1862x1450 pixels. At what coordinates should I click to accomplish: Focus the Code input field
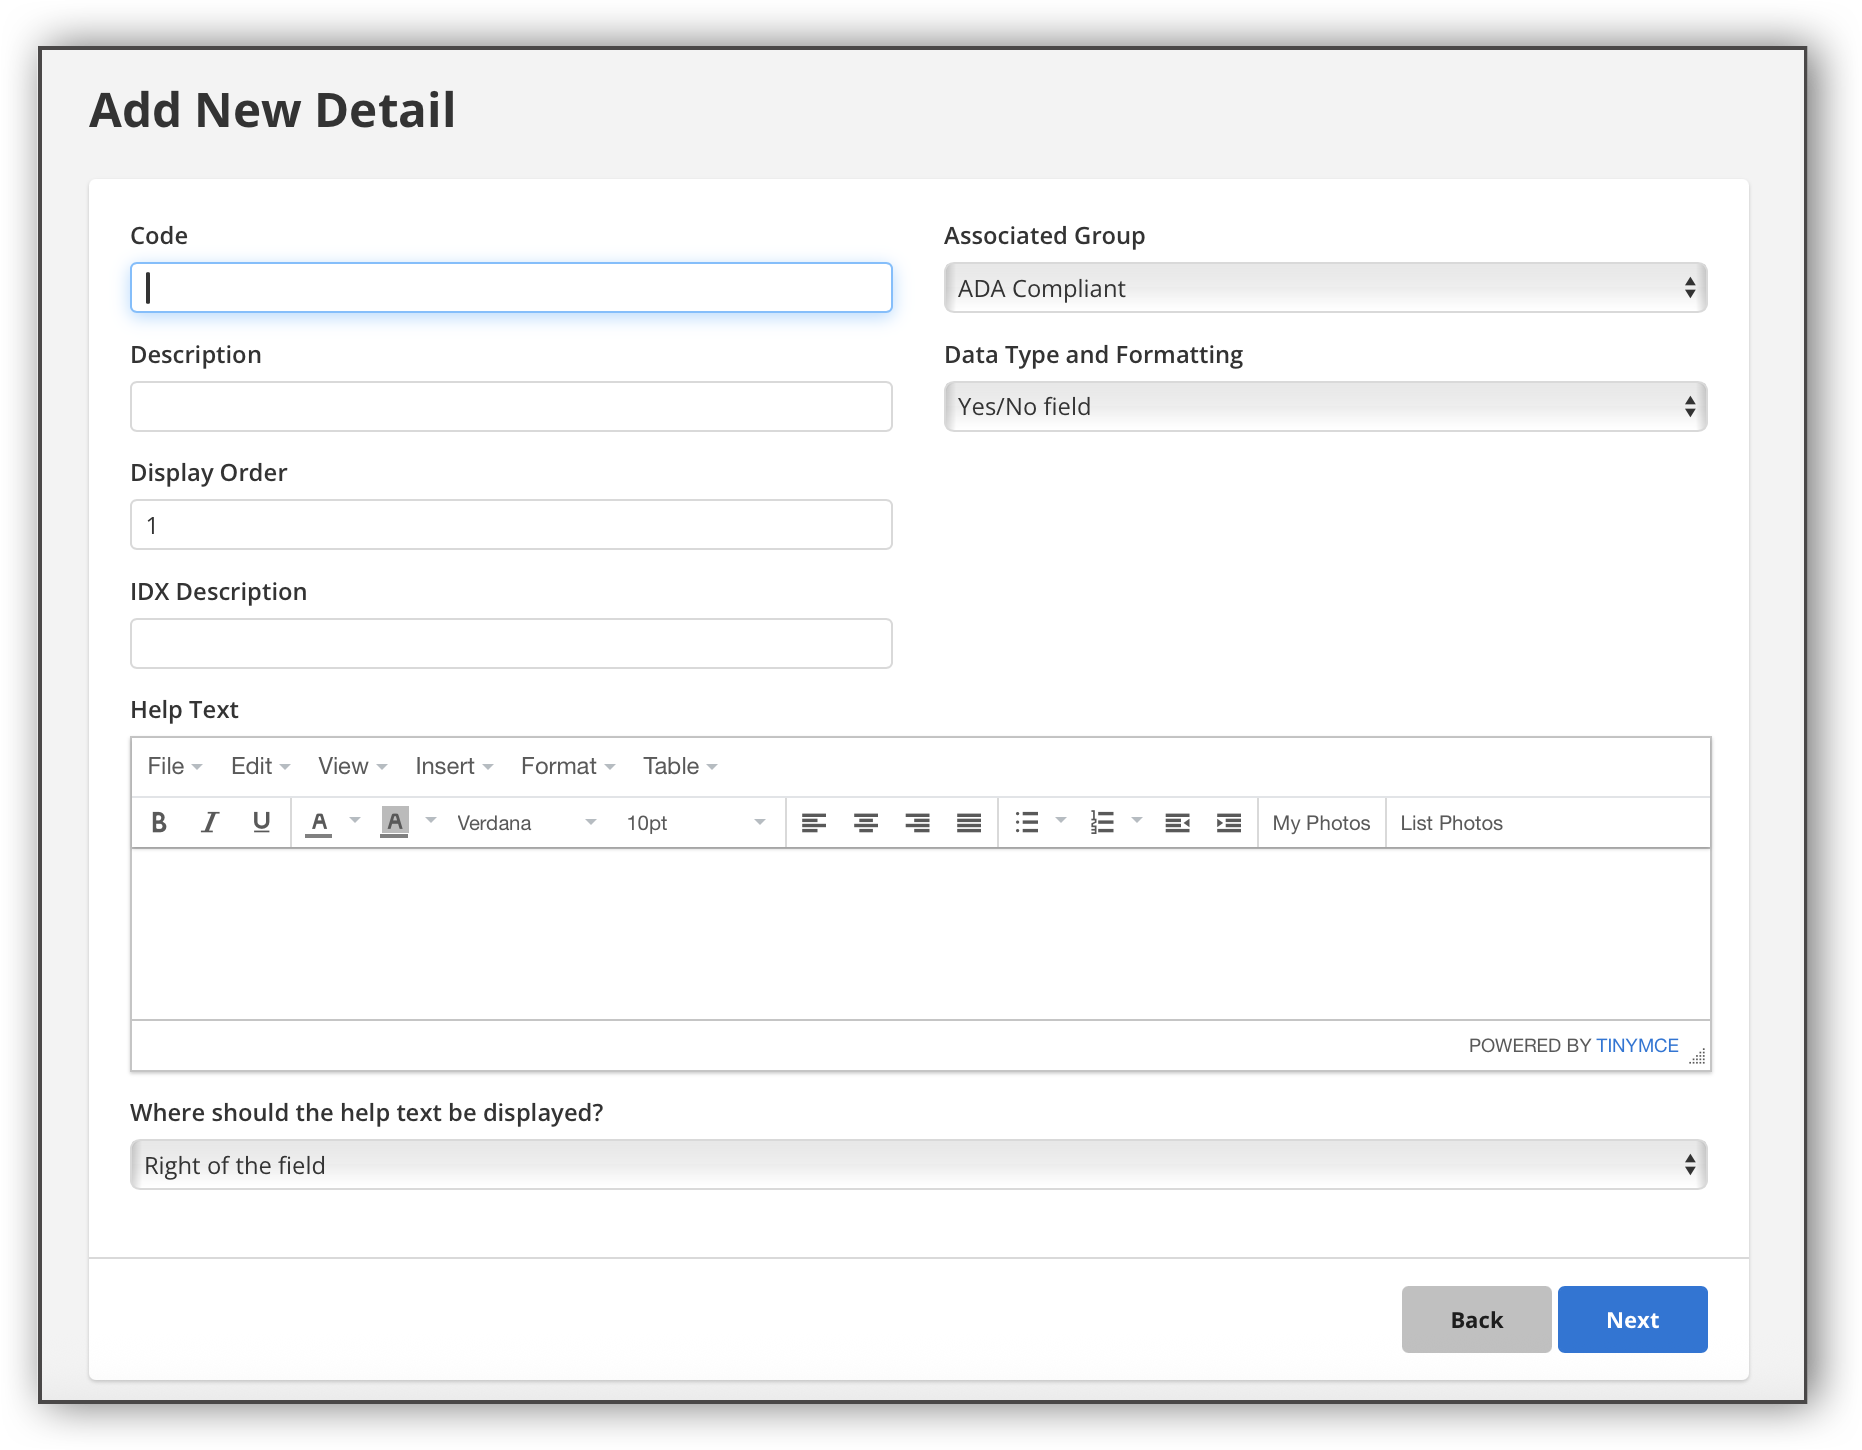[x=511, y=288]
